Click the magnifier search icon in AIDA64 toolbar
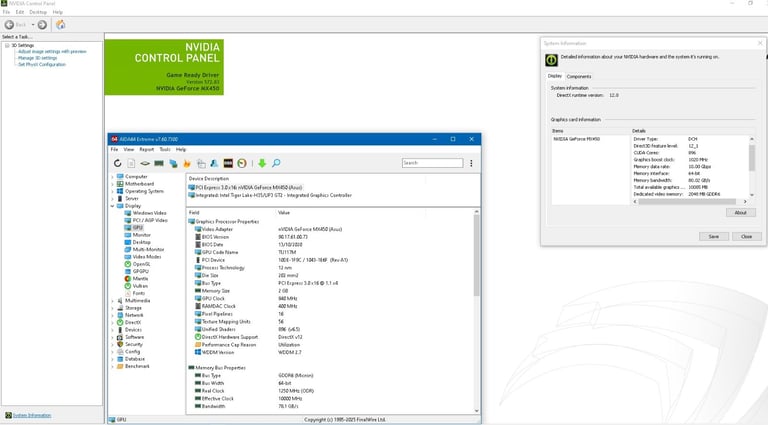 (x=276, y=164)
